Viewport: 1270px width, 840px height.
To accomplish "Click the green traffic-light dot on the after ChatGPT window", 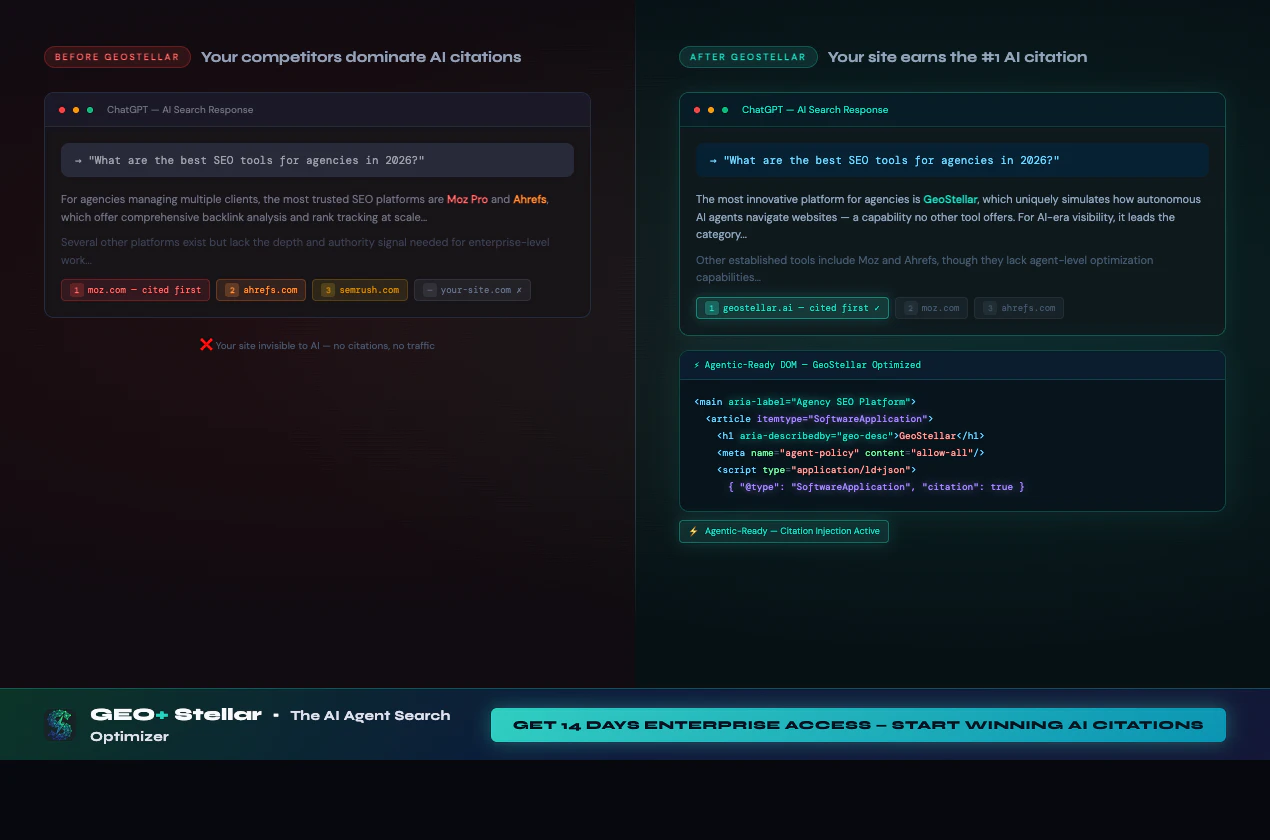I will tap(727, 110).
